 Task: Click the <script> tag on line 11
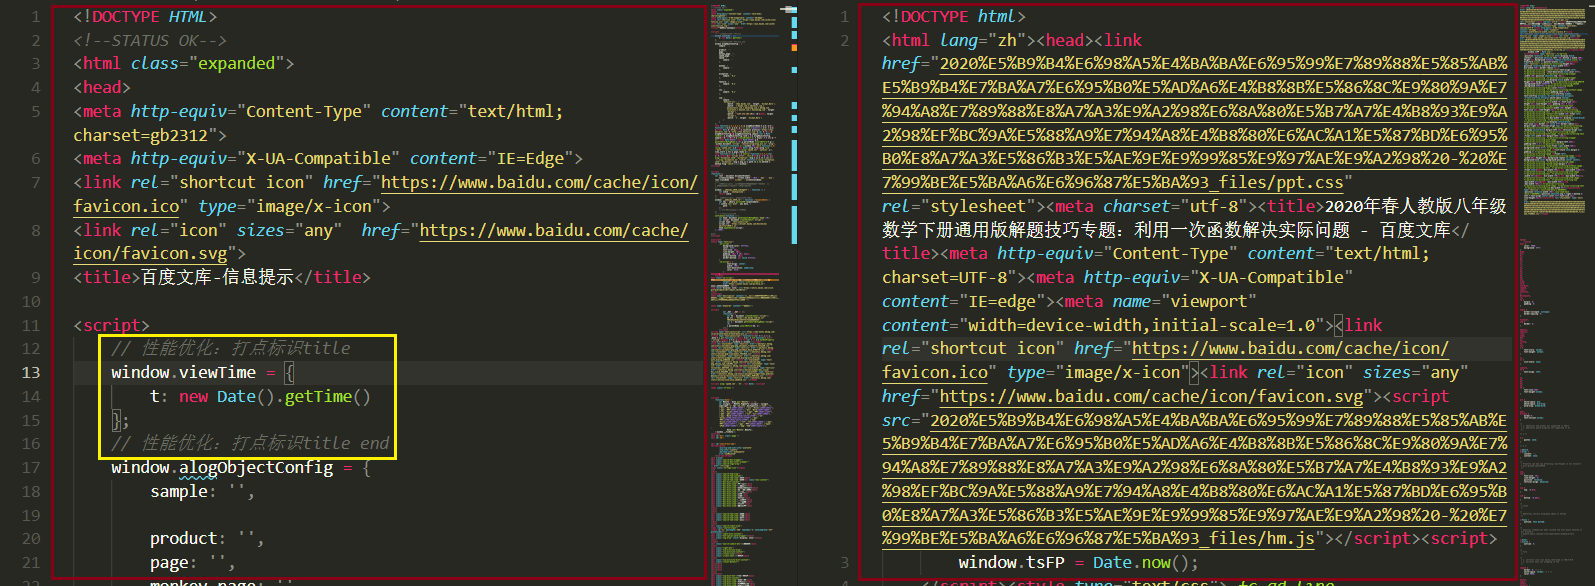(x=111, y=325)
